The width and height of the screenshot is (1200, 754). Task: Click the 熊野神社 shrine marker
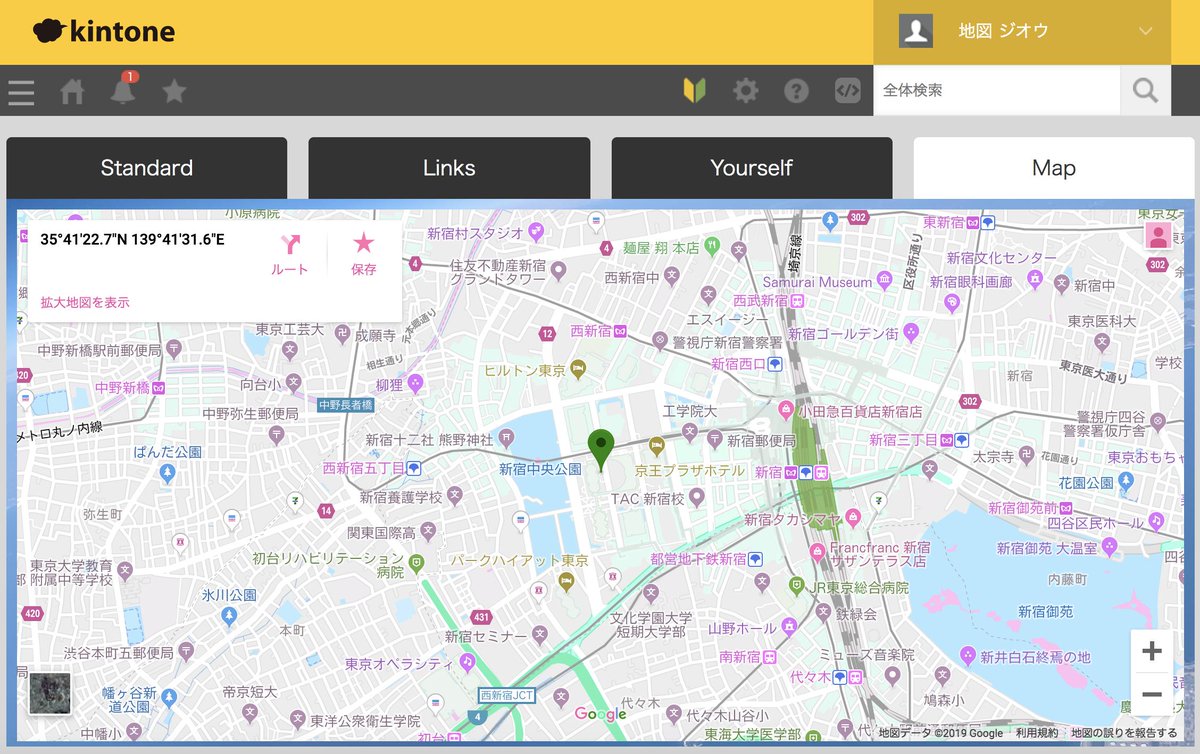[x=507, y=438]
